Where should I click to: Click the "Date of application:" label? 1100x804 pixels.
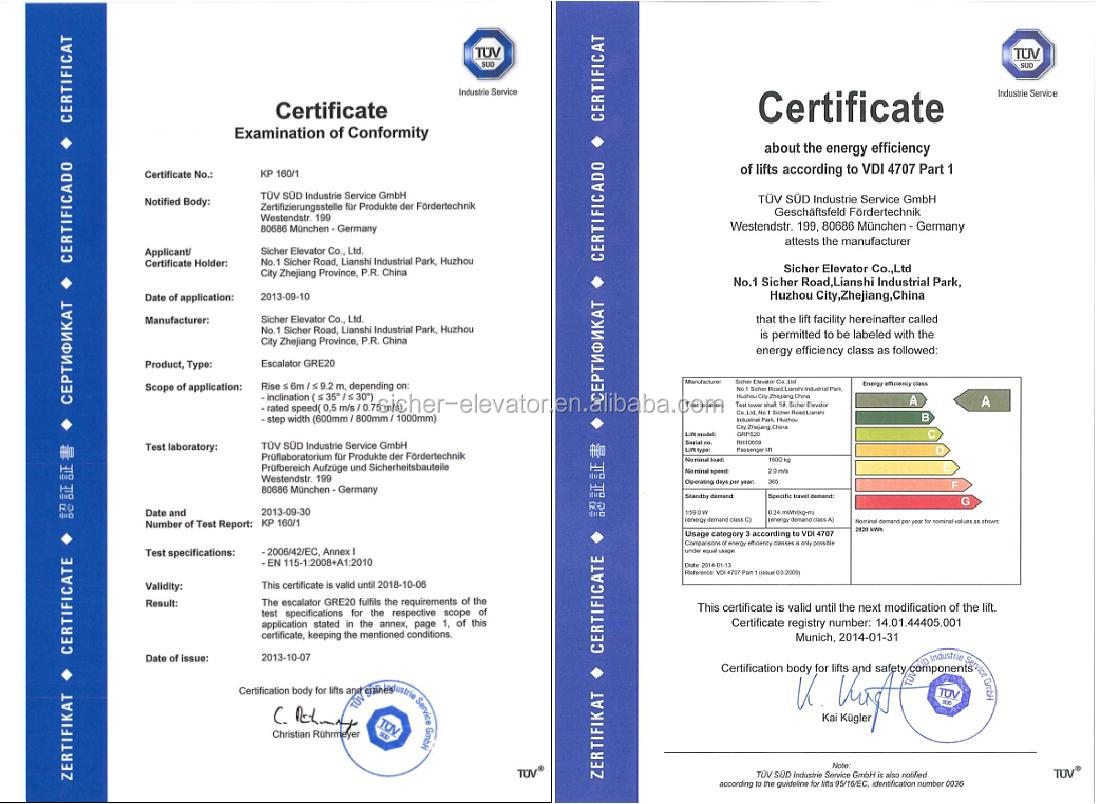[x=189, y=297]
